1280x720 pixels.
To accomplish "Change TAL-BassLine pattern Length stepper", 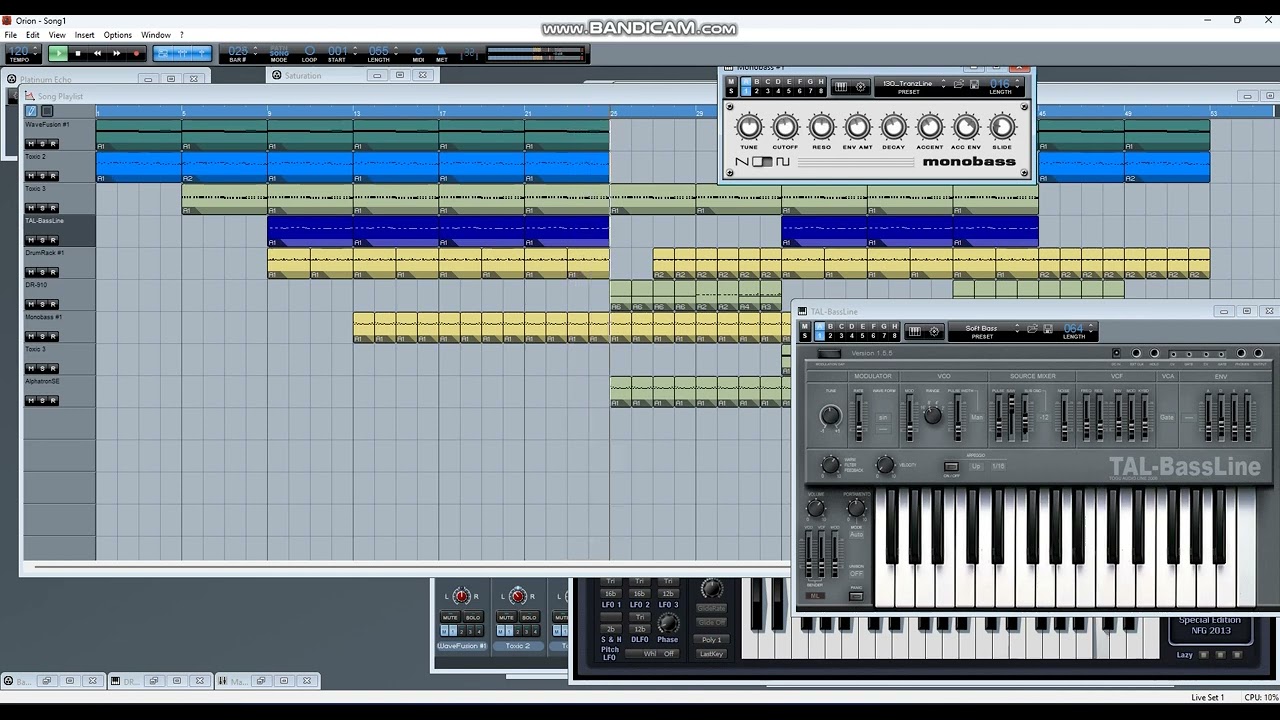I will 1091,328.
